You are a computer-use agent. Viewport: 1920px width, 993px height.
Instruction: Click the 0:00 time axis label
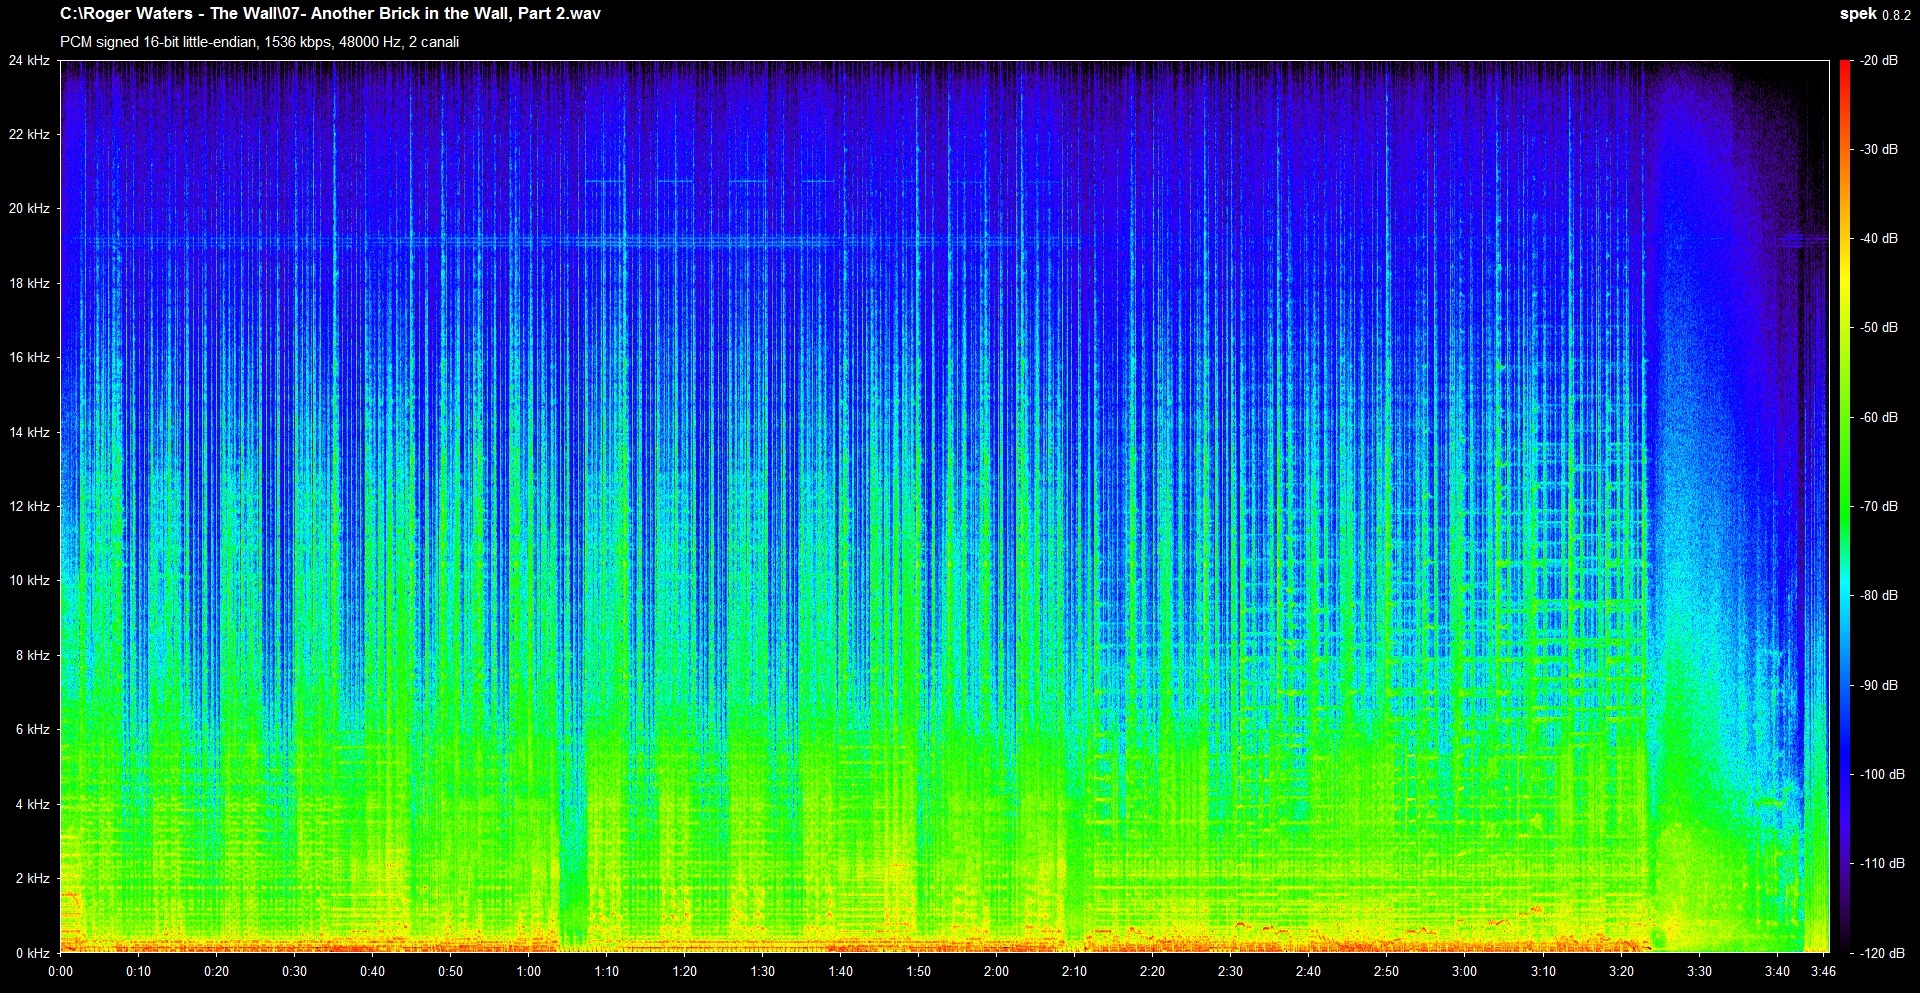[60, 971]
